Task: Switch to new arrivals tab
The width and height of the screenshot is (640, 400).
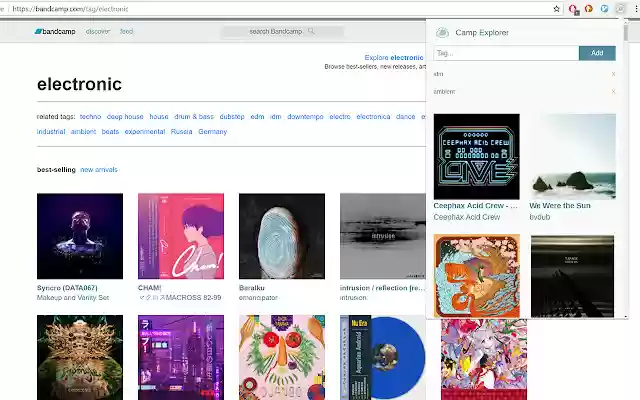Action: (x=99, y=169)
